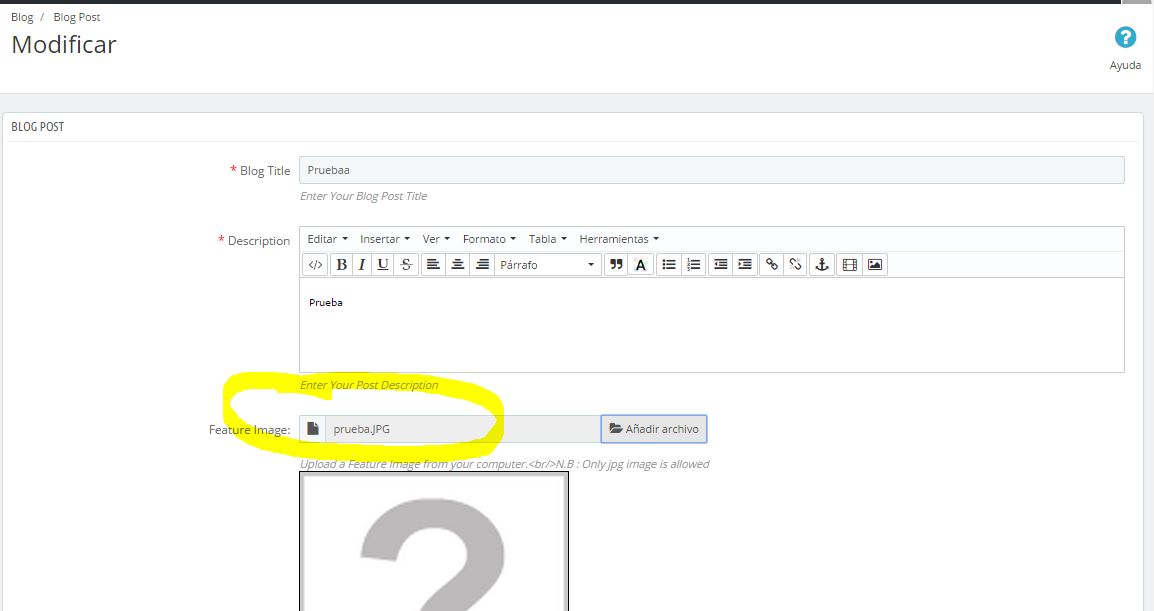
Task: Click the 'Enter Your Blog Post Title' hint
Action: pos(364,196)
